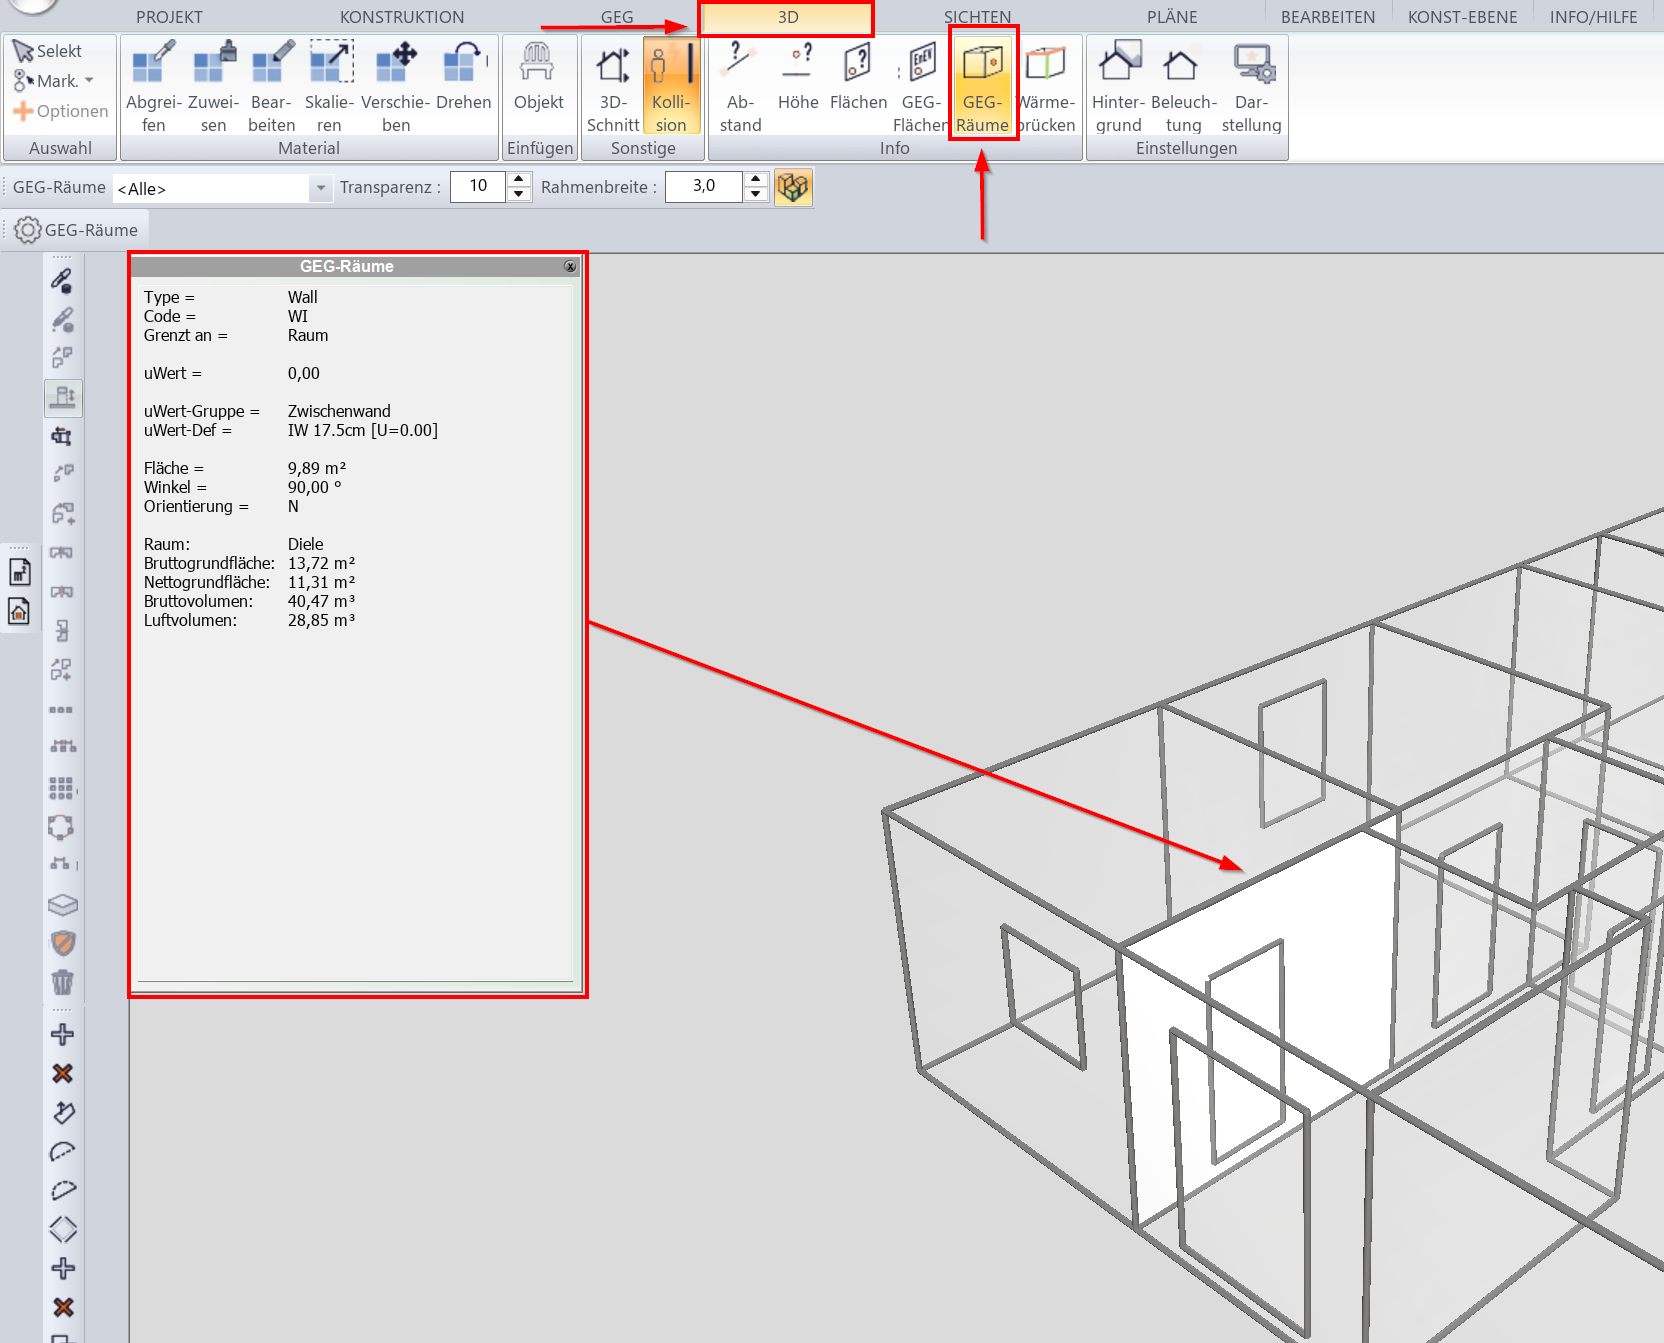Activate the Selekt selection tool
Screen dimensions: 1664x1343
tap(48, 51)
